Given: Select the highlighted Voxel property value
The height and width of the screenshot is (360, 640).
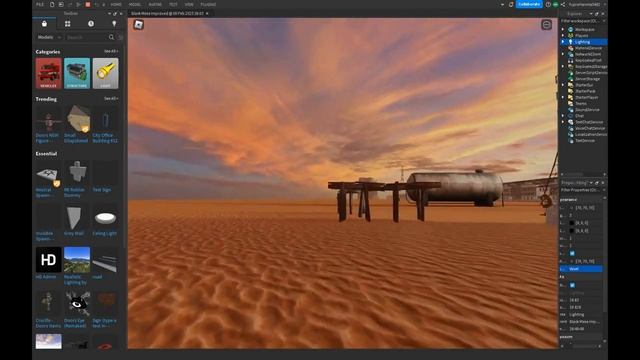Looking at the screenshot, I should pyautogui.click(x=585, y=269).
